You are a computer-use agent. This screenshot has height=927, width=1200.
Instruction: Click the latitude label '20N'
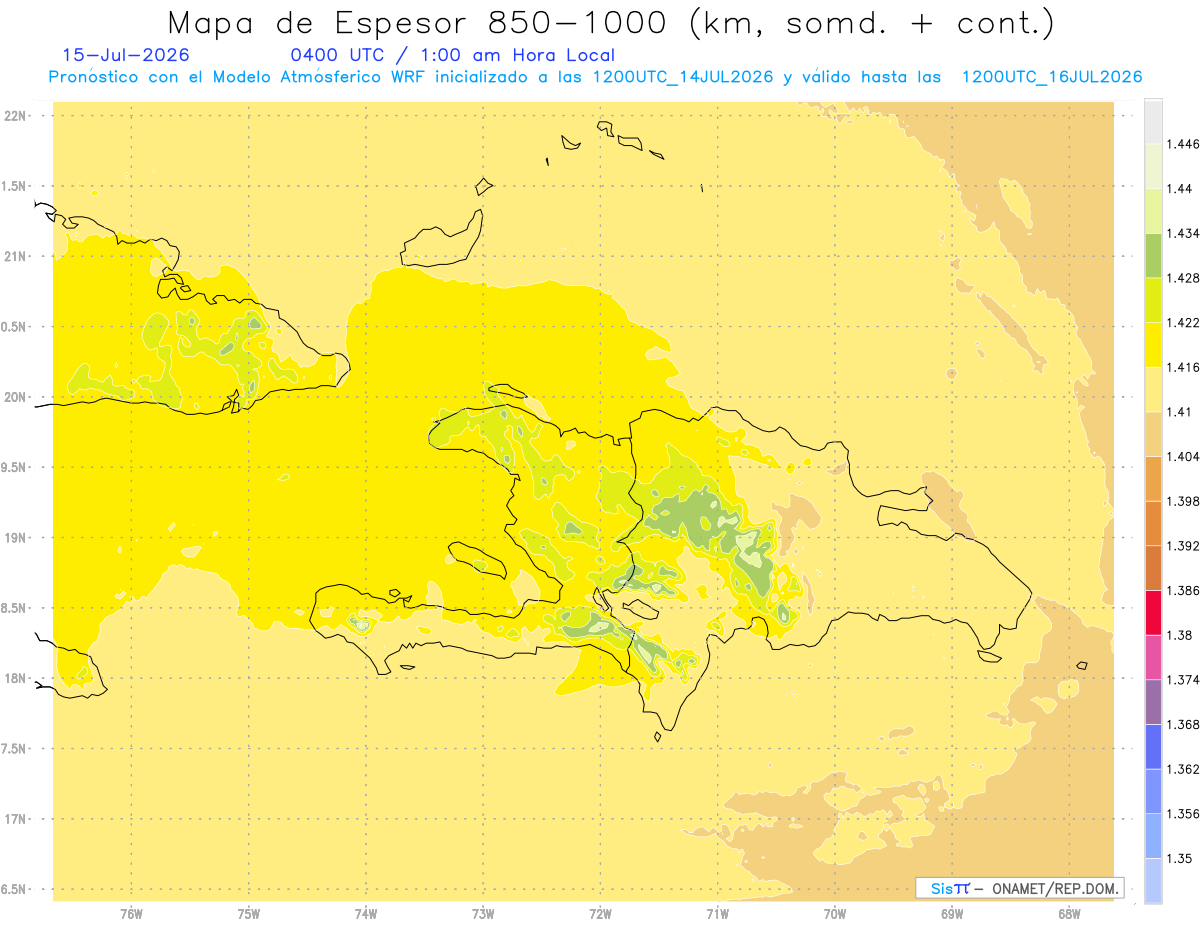(x=15, y=397)
